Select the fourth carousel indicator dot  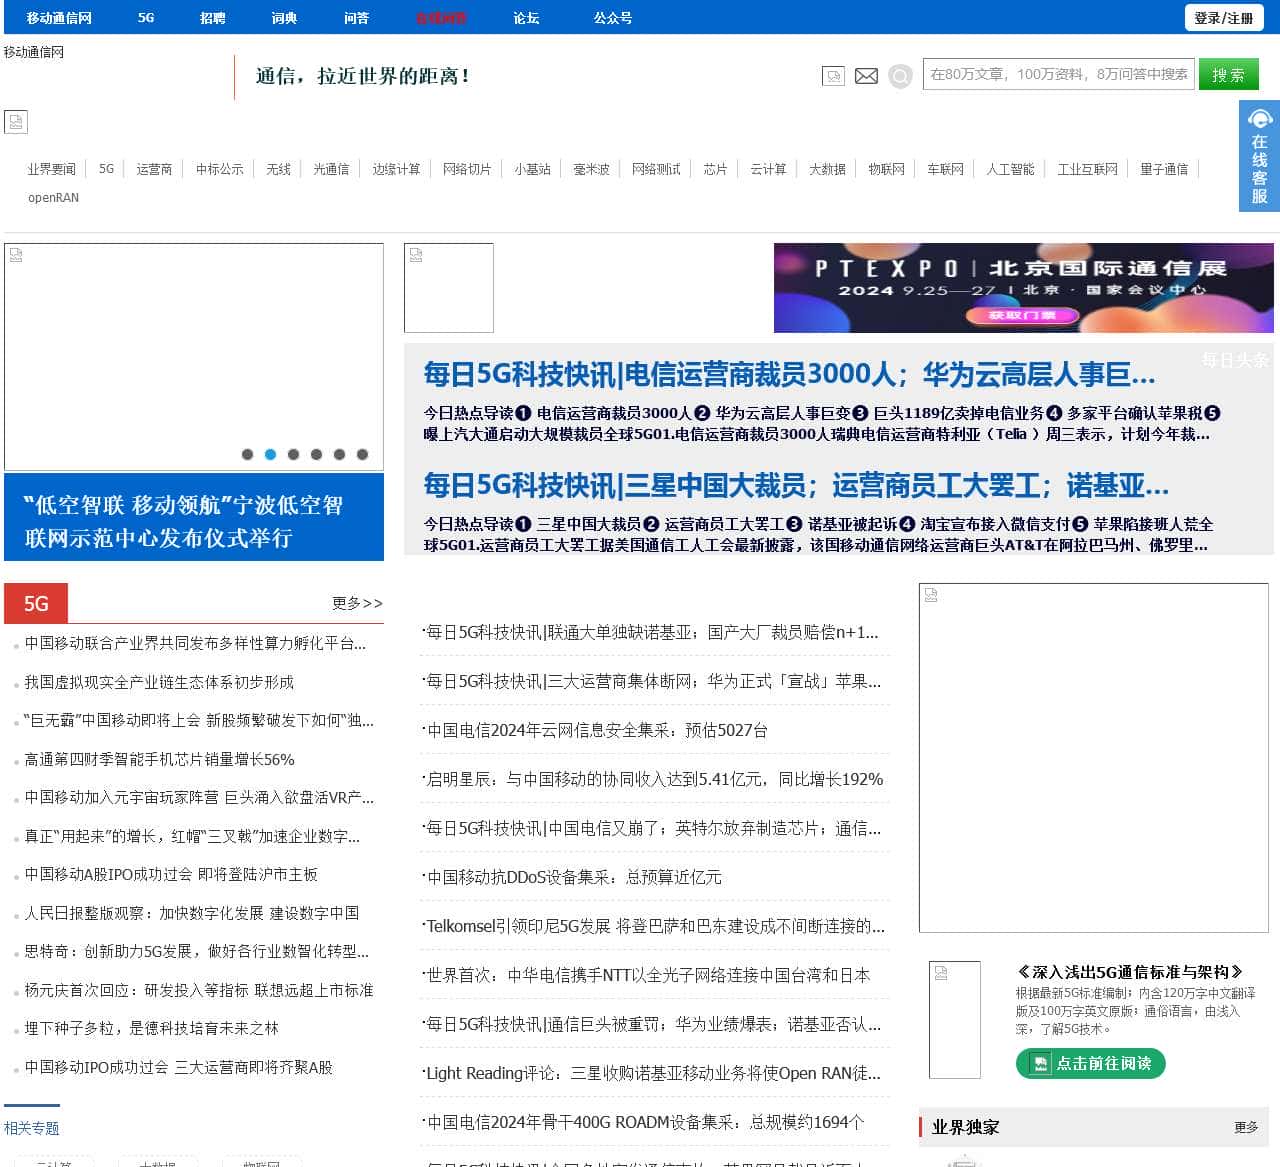[315, 454]
